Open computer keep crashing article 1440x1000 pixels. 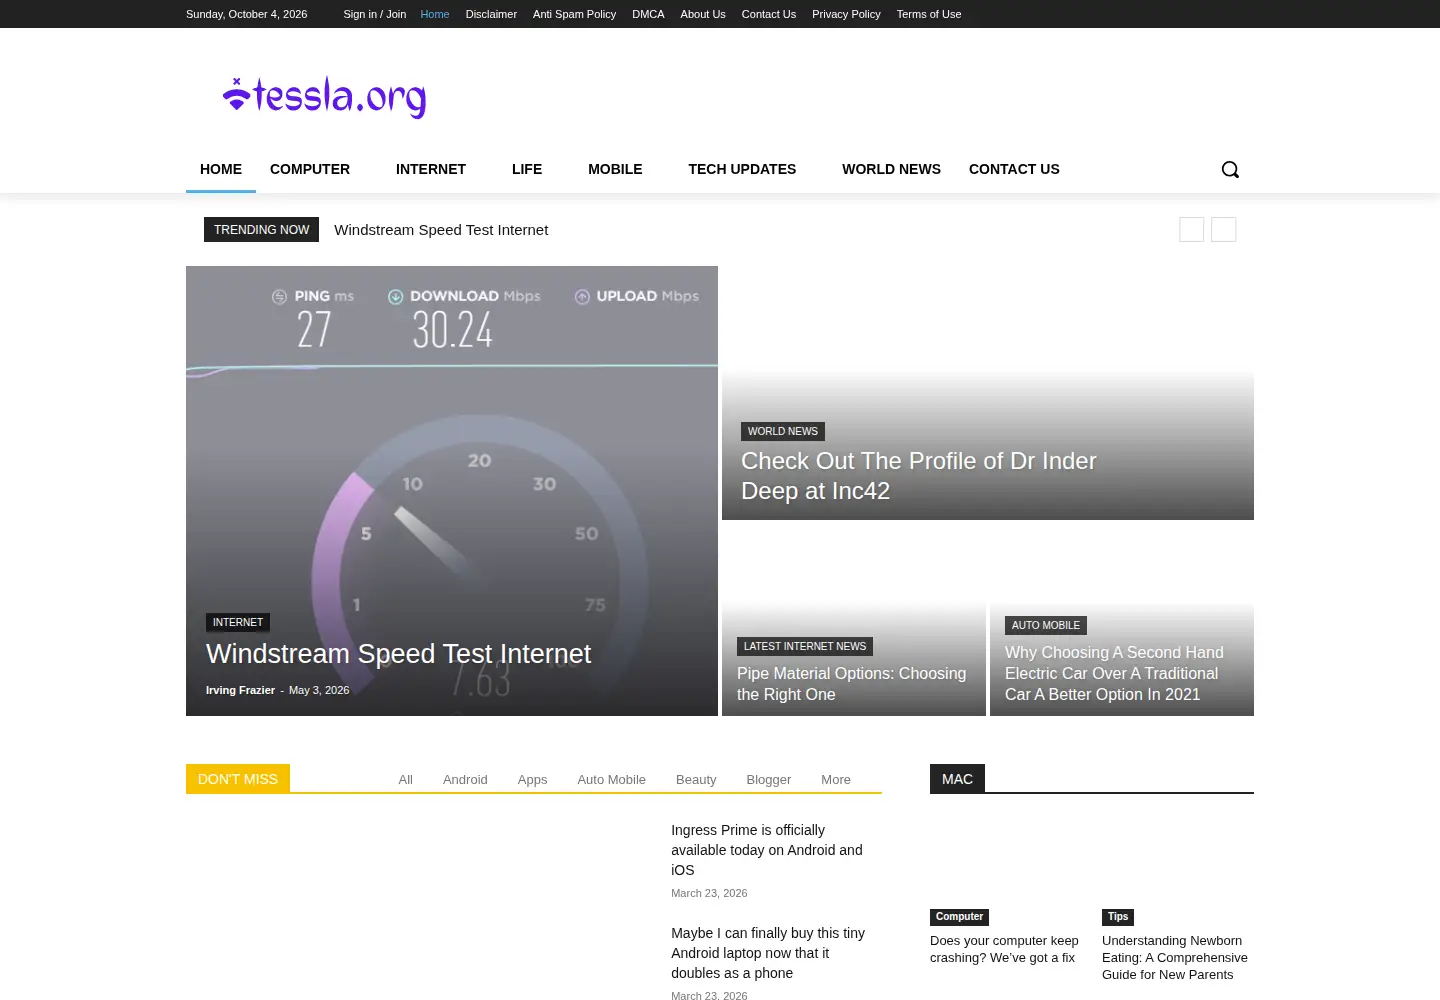click(x=1004, y=949)
